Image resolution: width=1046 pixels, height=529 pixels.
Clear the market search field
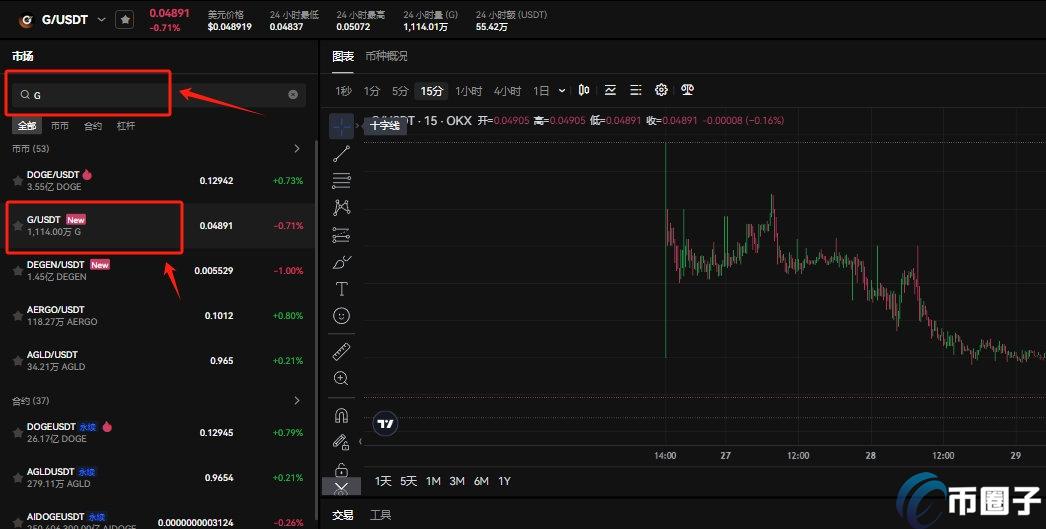click(293, 95)
